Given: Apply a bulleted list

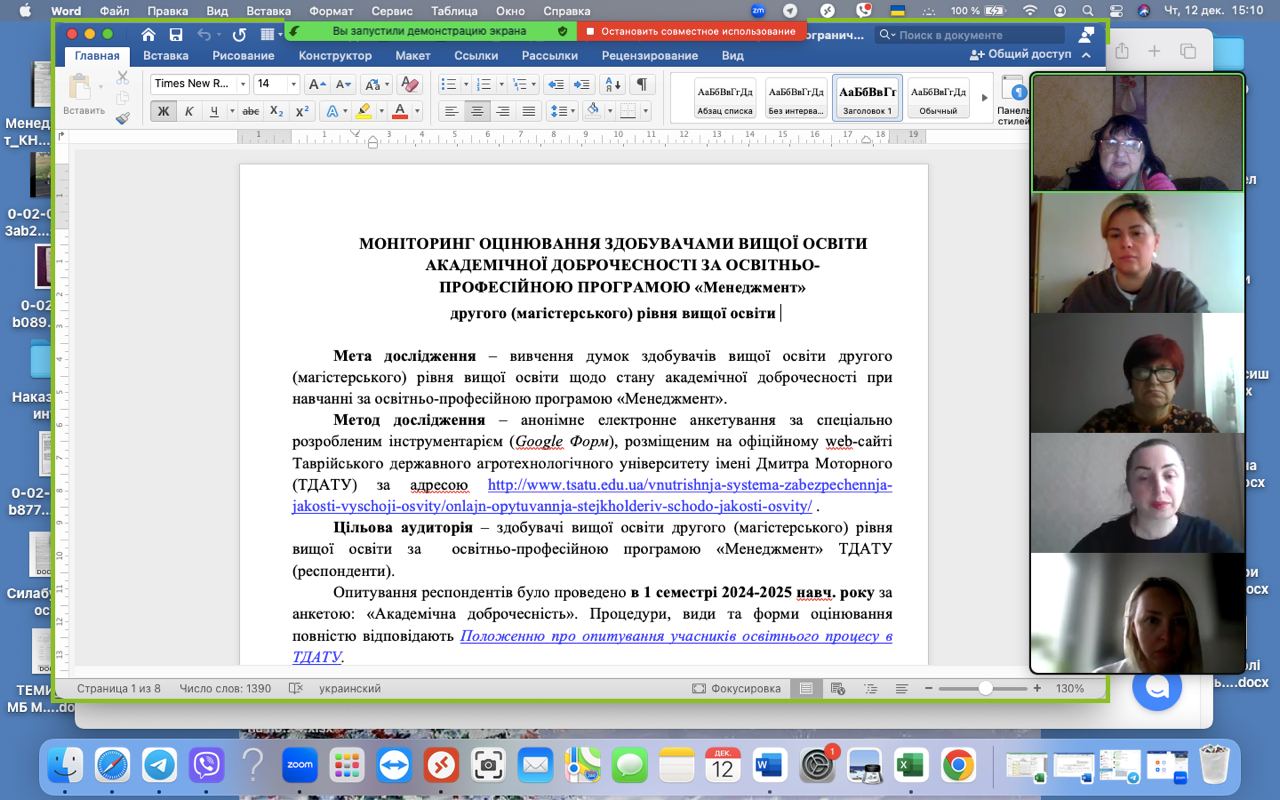Looking at the screenshot, I should point(450,84).
